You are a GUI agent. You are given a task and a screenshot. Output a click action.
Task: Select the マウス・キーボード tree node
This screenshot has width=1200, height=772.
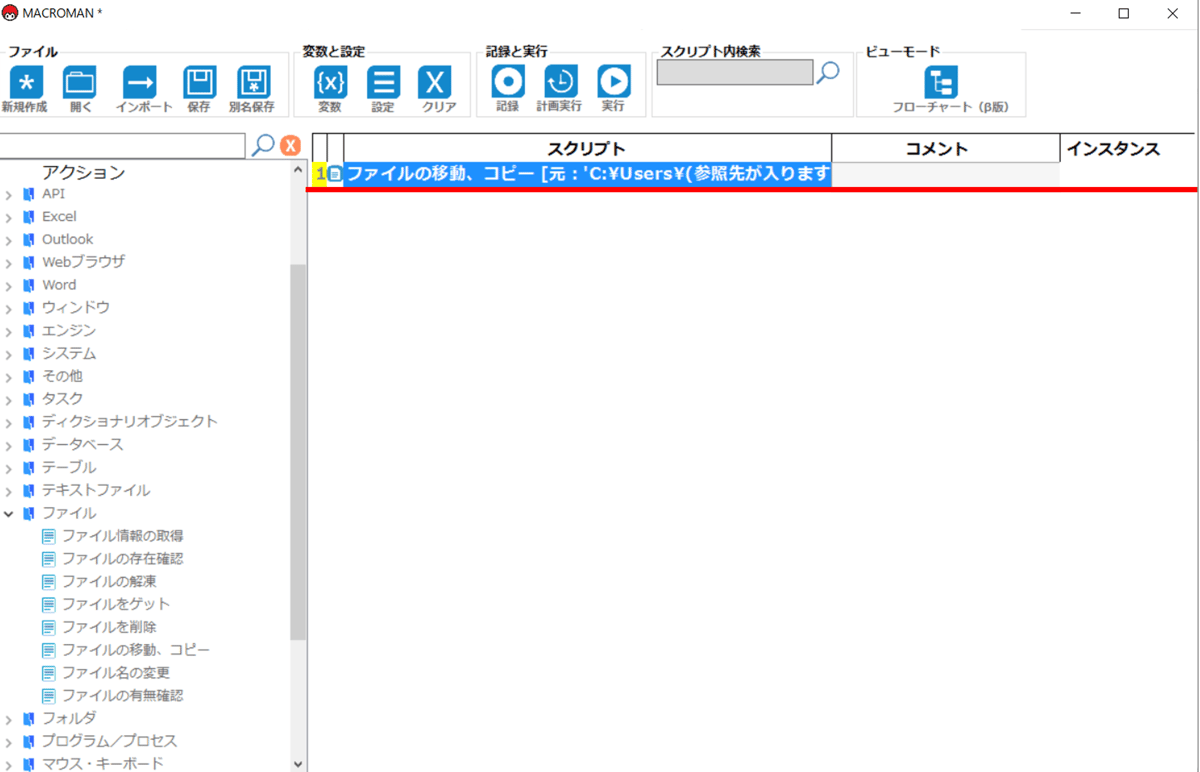point(103,763)
